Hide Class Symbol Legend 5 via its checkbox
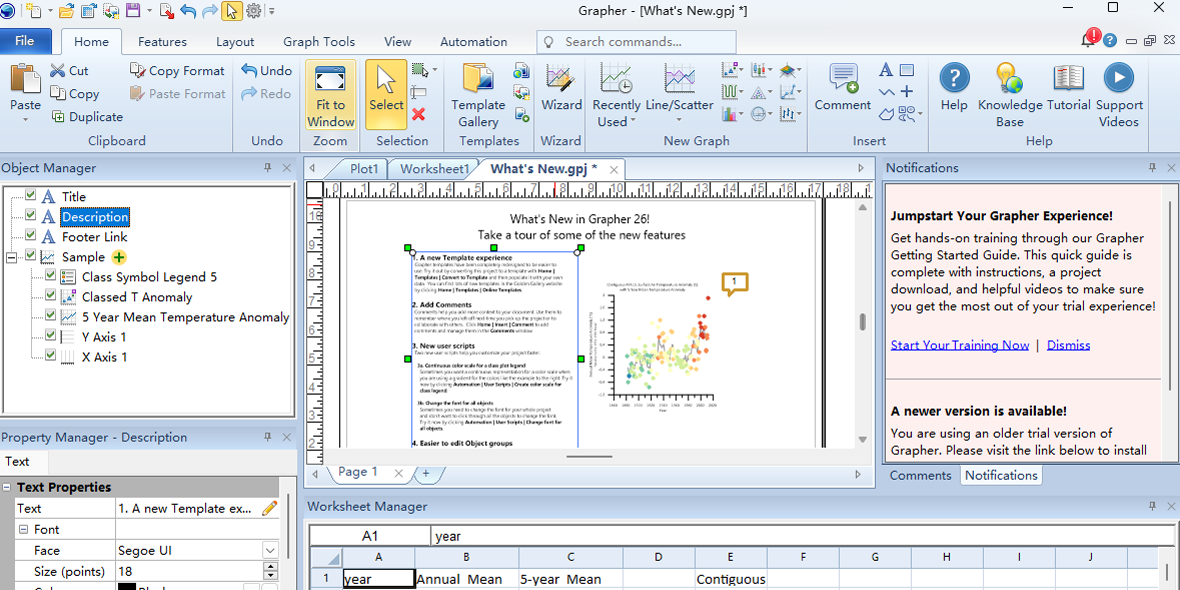The width and height of the screenshot is (1180, 590). tap(50, 275)
